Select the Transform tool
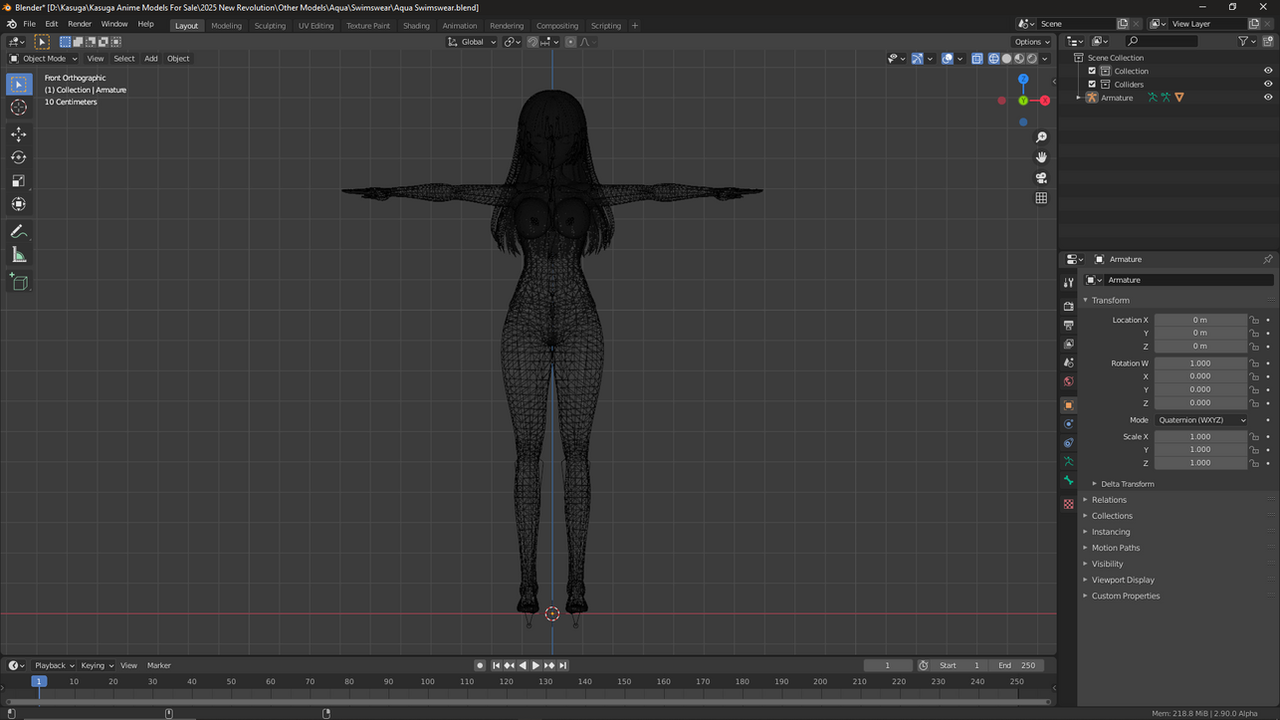The image size is (1280, 720). coord(19,204)
